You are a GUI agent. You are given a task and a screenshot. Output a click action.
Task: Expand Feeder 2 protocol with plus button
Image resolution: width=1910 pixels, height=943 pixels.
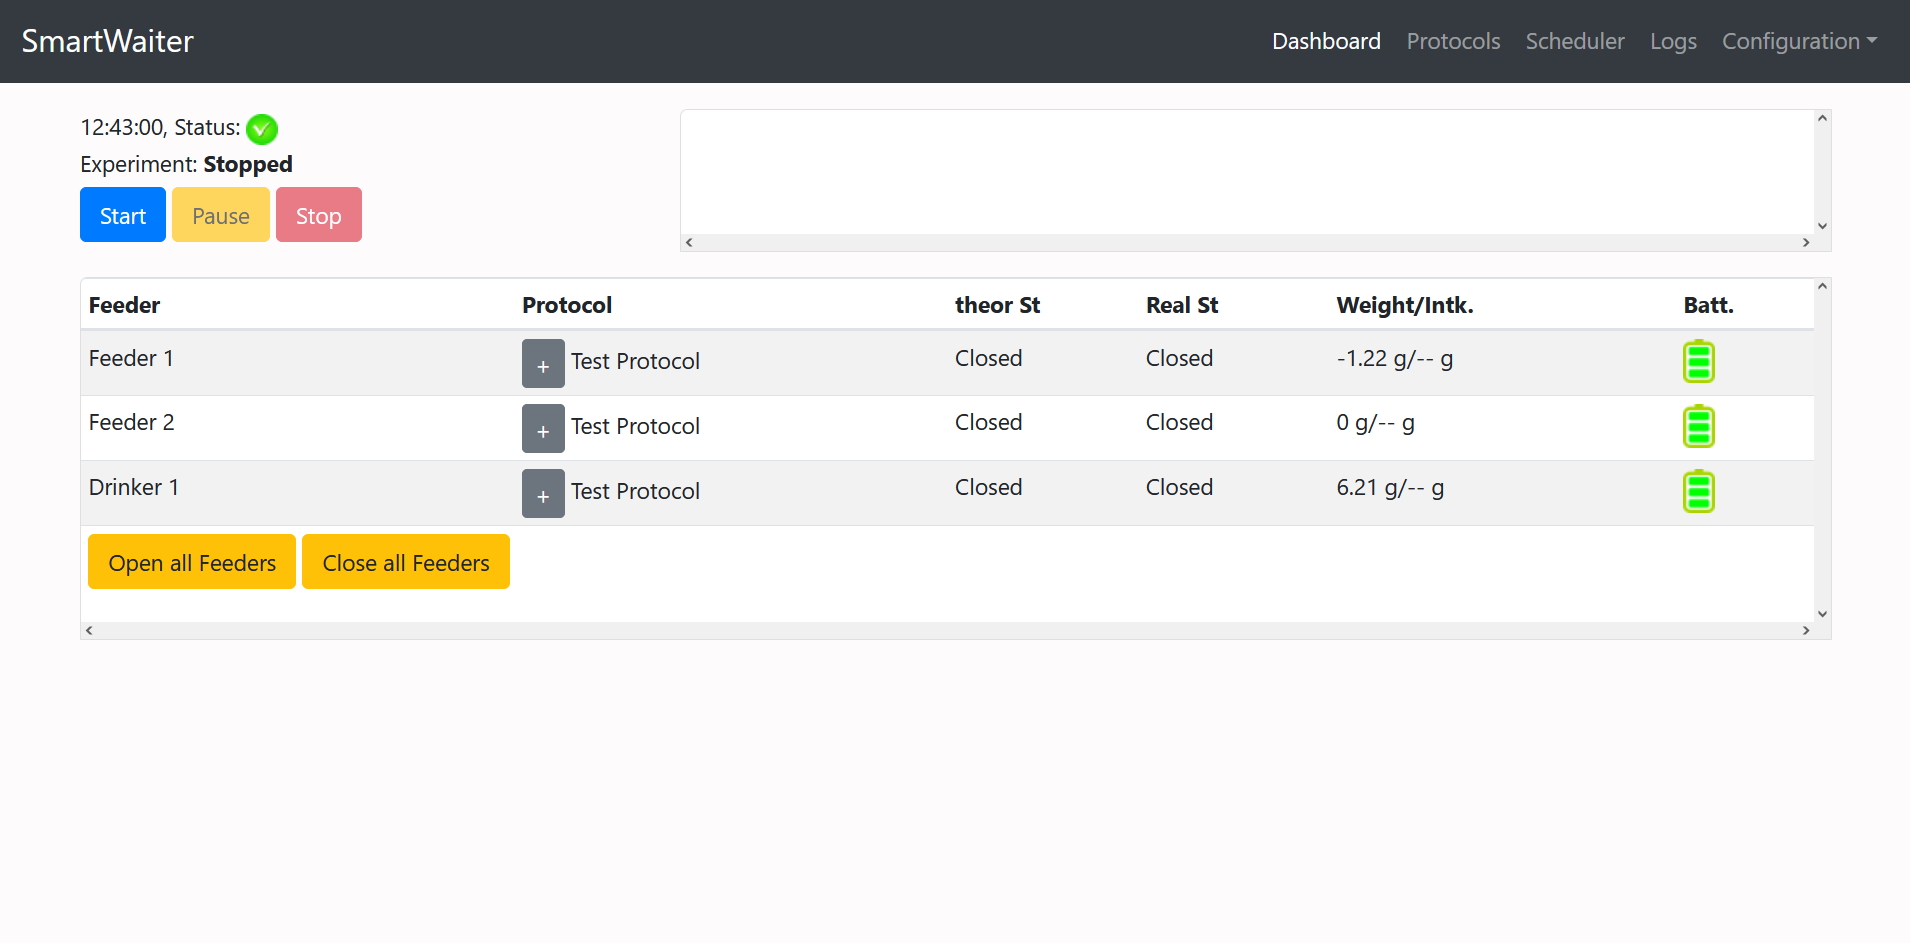coord(543,429)
